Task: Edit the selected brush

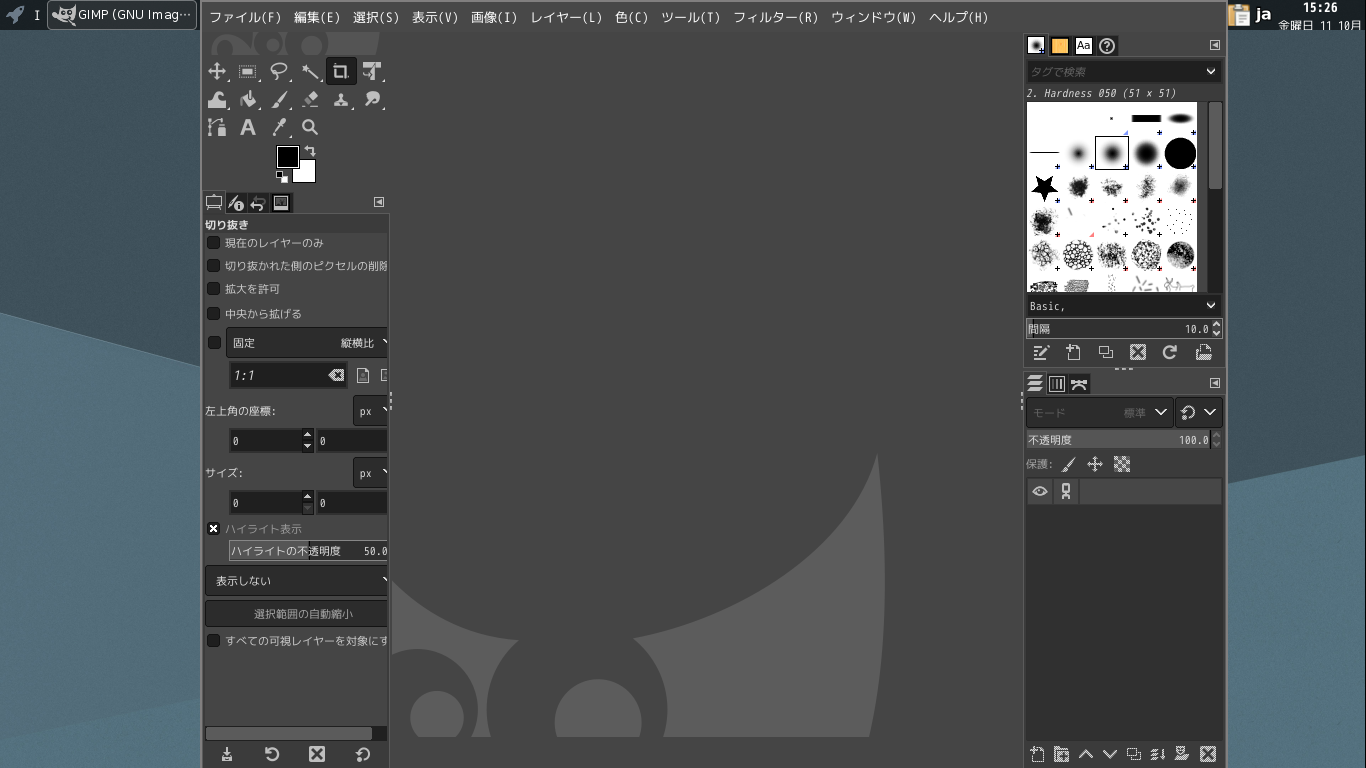Action: pos(1041,352)
